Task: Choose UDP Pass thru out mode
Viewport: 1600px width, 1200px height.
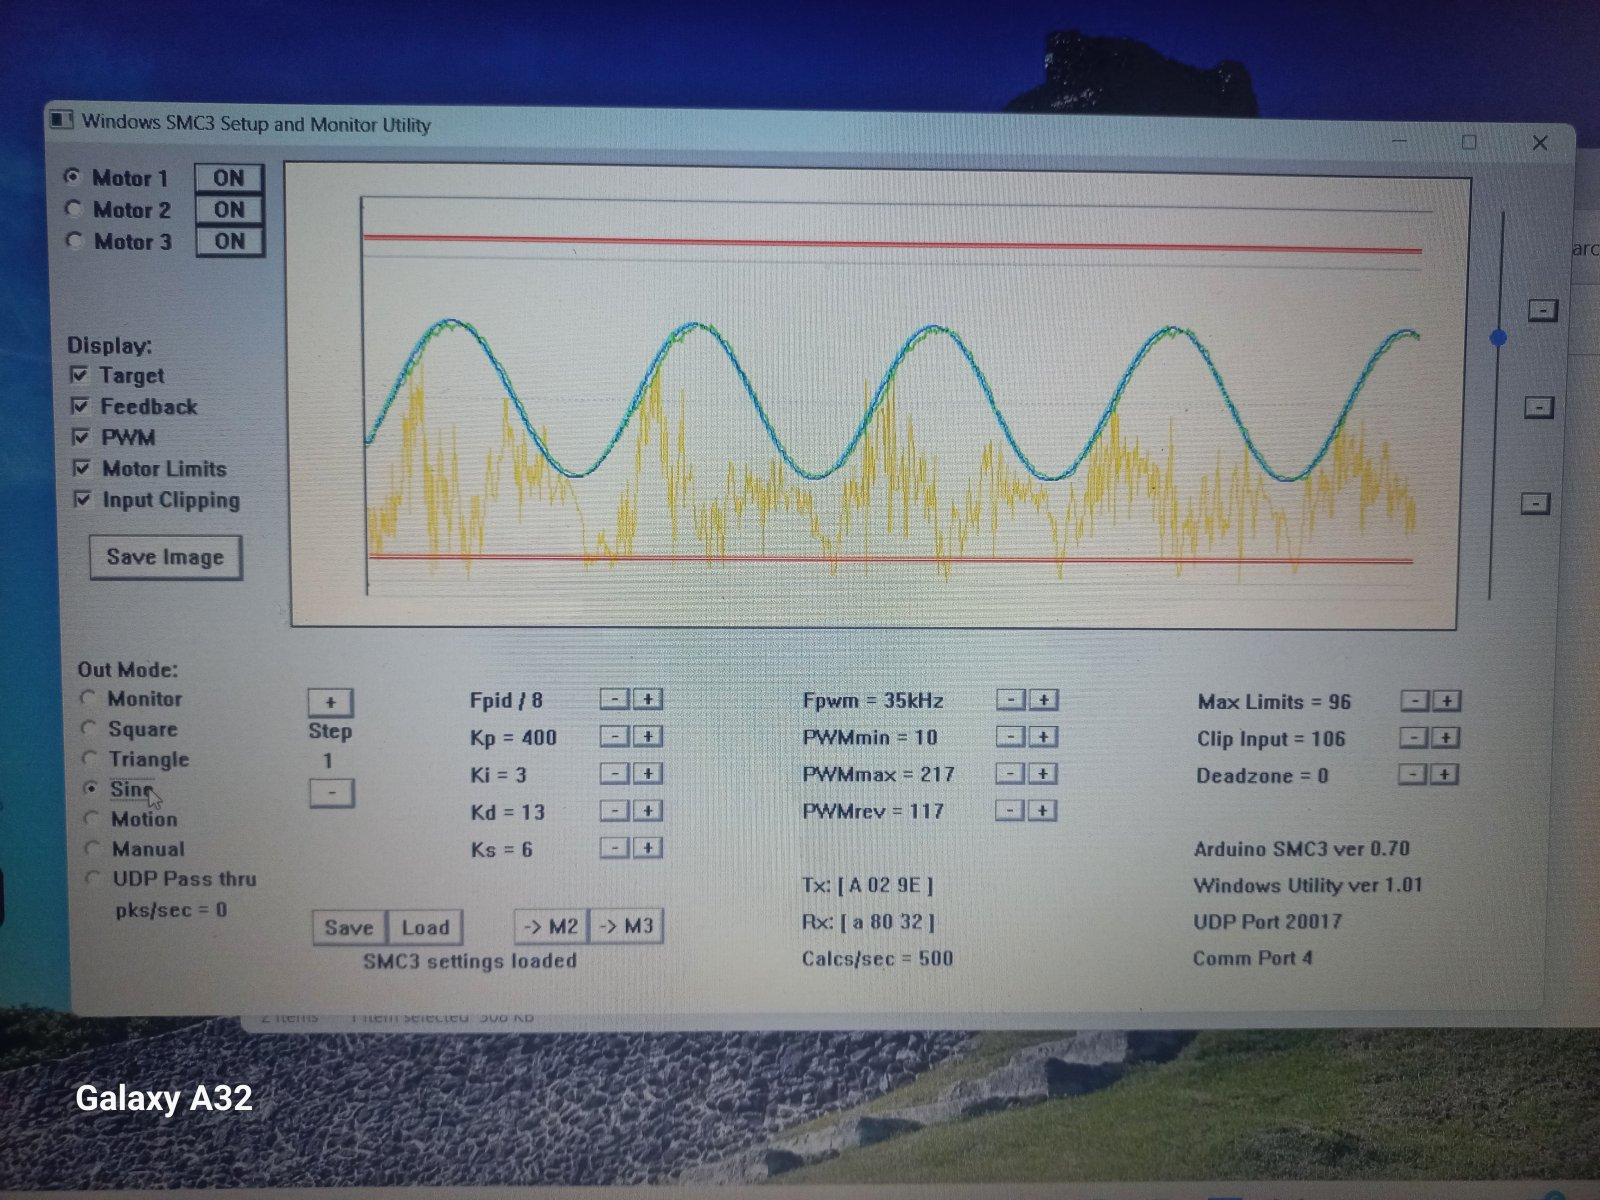Action: (x=93, y=878)
